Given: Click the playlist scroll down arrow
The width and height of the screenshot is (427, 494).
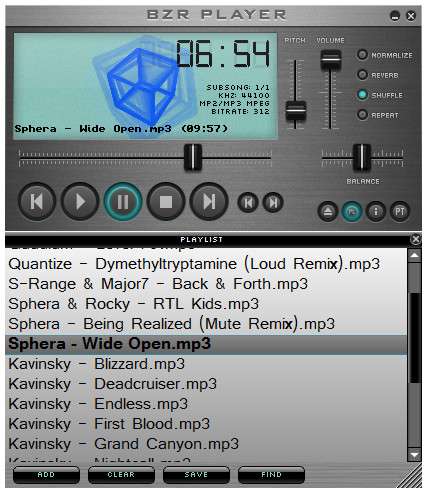Looking at the screenshot, I should coord(415,454).
